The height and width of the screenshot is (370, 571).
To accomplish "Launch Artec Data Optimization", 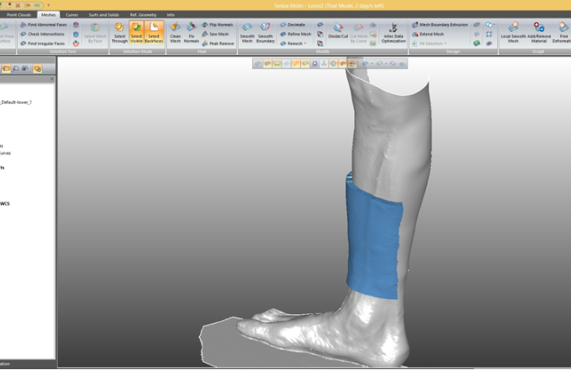I will pos(393,32).
